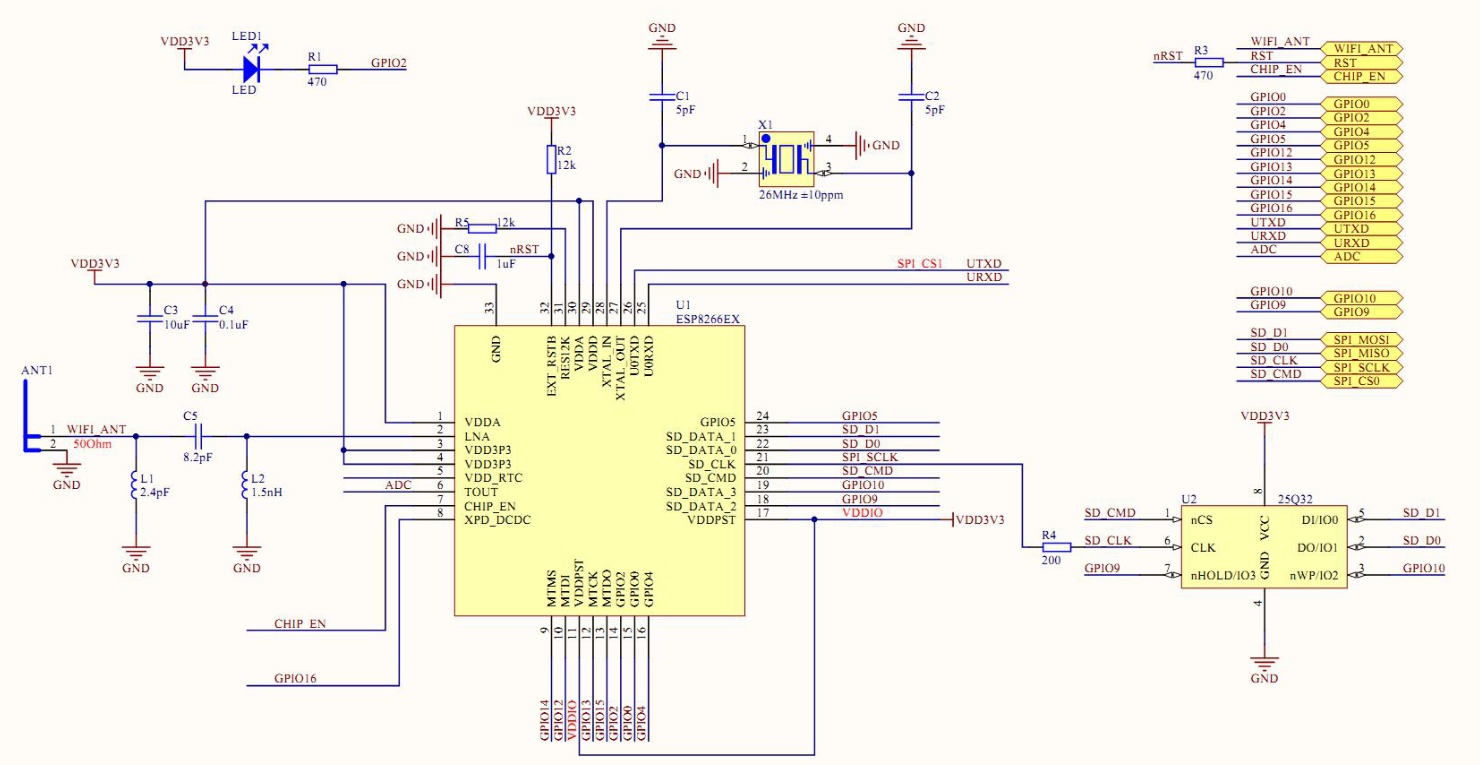Select GND symbol under U2 pin 4
The height and width of the screenshot is (765, 1480).
pyautogui.click(x=1264, y=667)
